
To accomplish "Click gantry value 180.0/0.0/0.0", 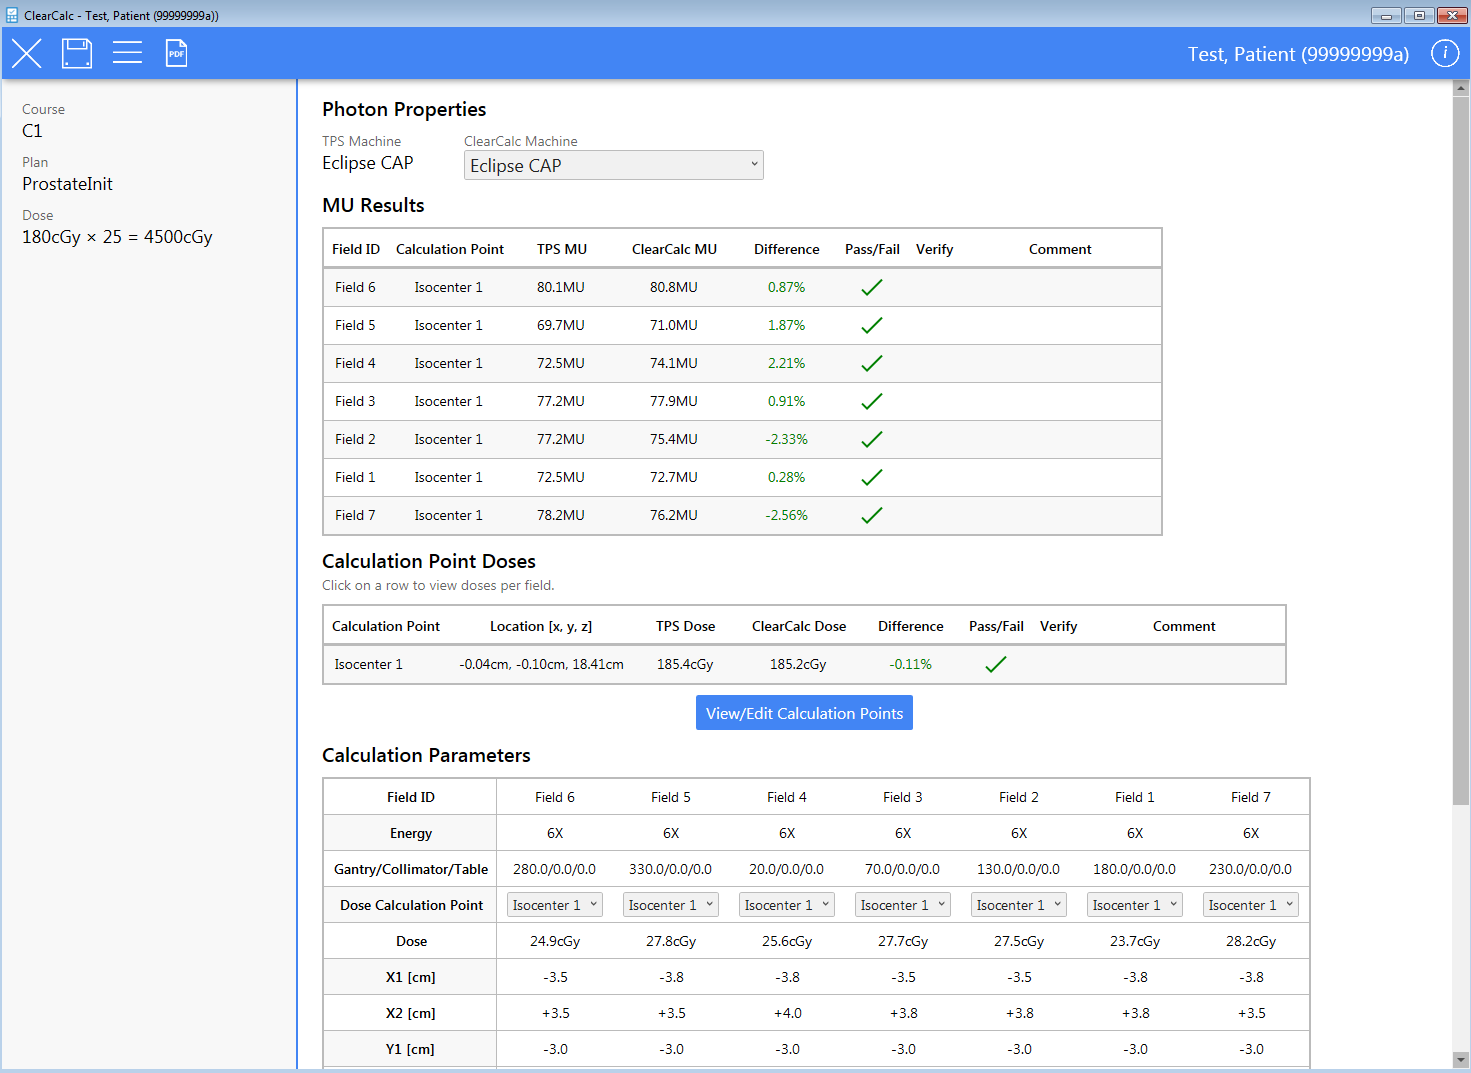I will tap(1134, 869).
